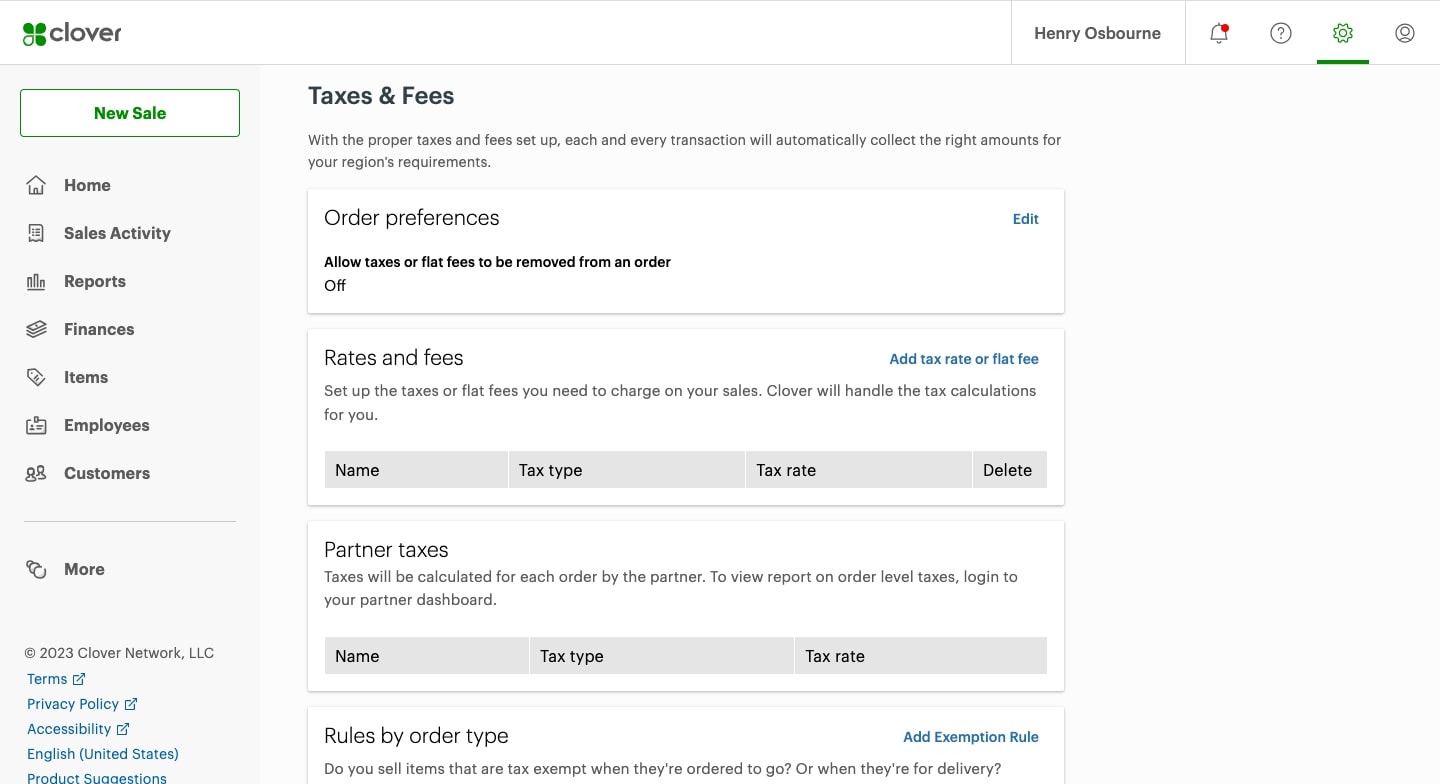Change language English (United States)
Viewport: 1440px width, 784px height.
pyautogui.click(x=103, y=754)
